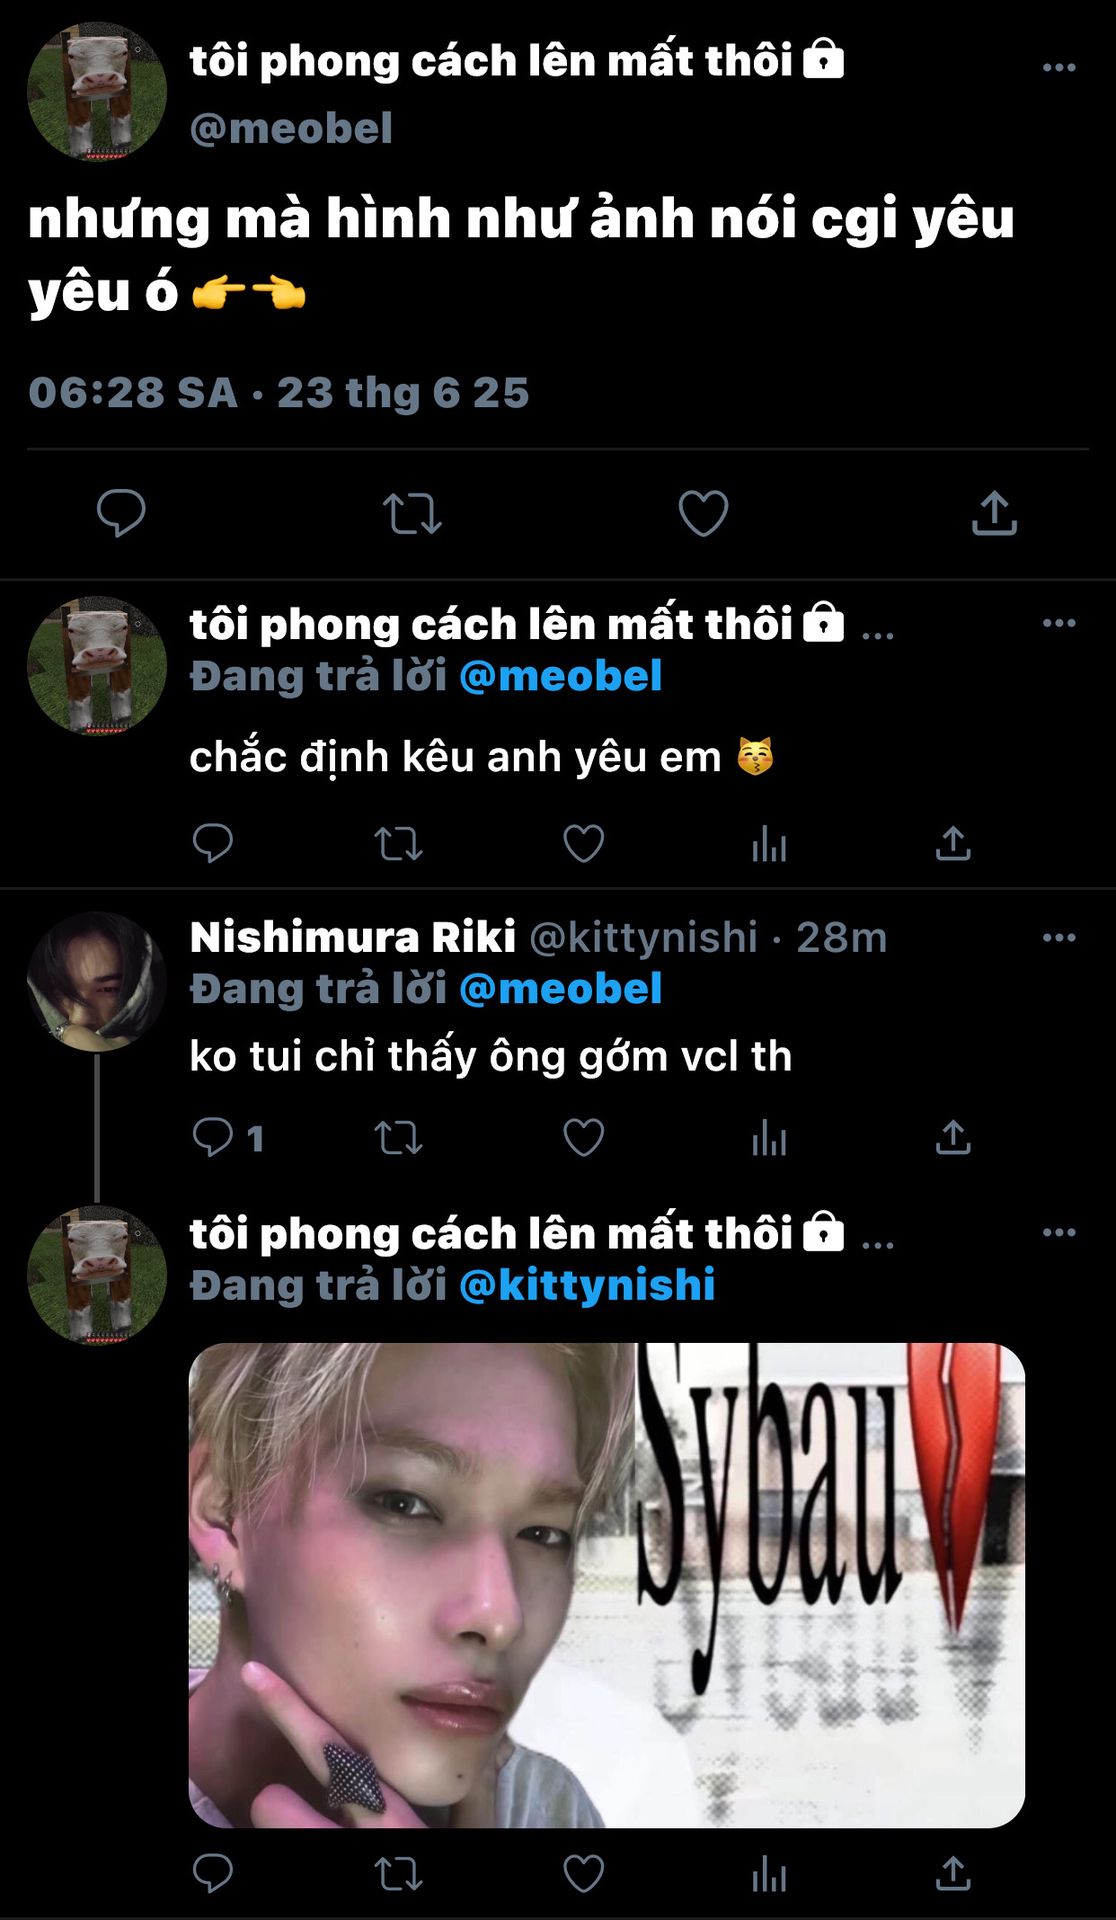
Task: Show analytics for the Sybau image reply
Action: 769,1874
